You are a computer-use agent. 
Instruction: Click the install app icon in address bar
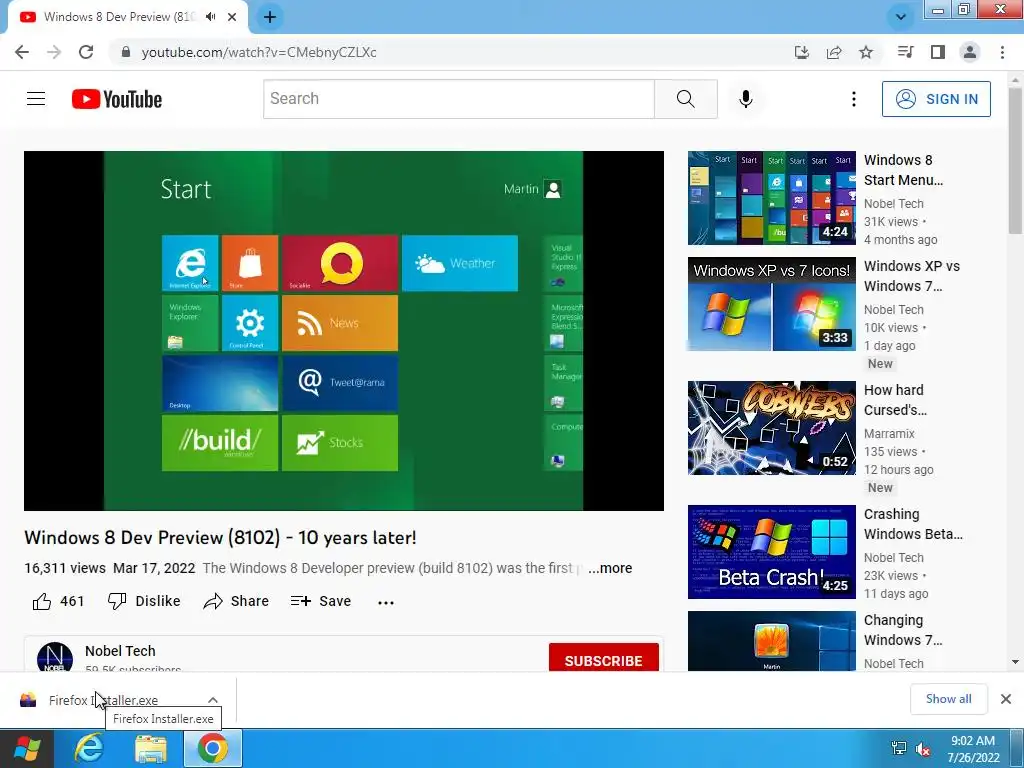(801, 52)
